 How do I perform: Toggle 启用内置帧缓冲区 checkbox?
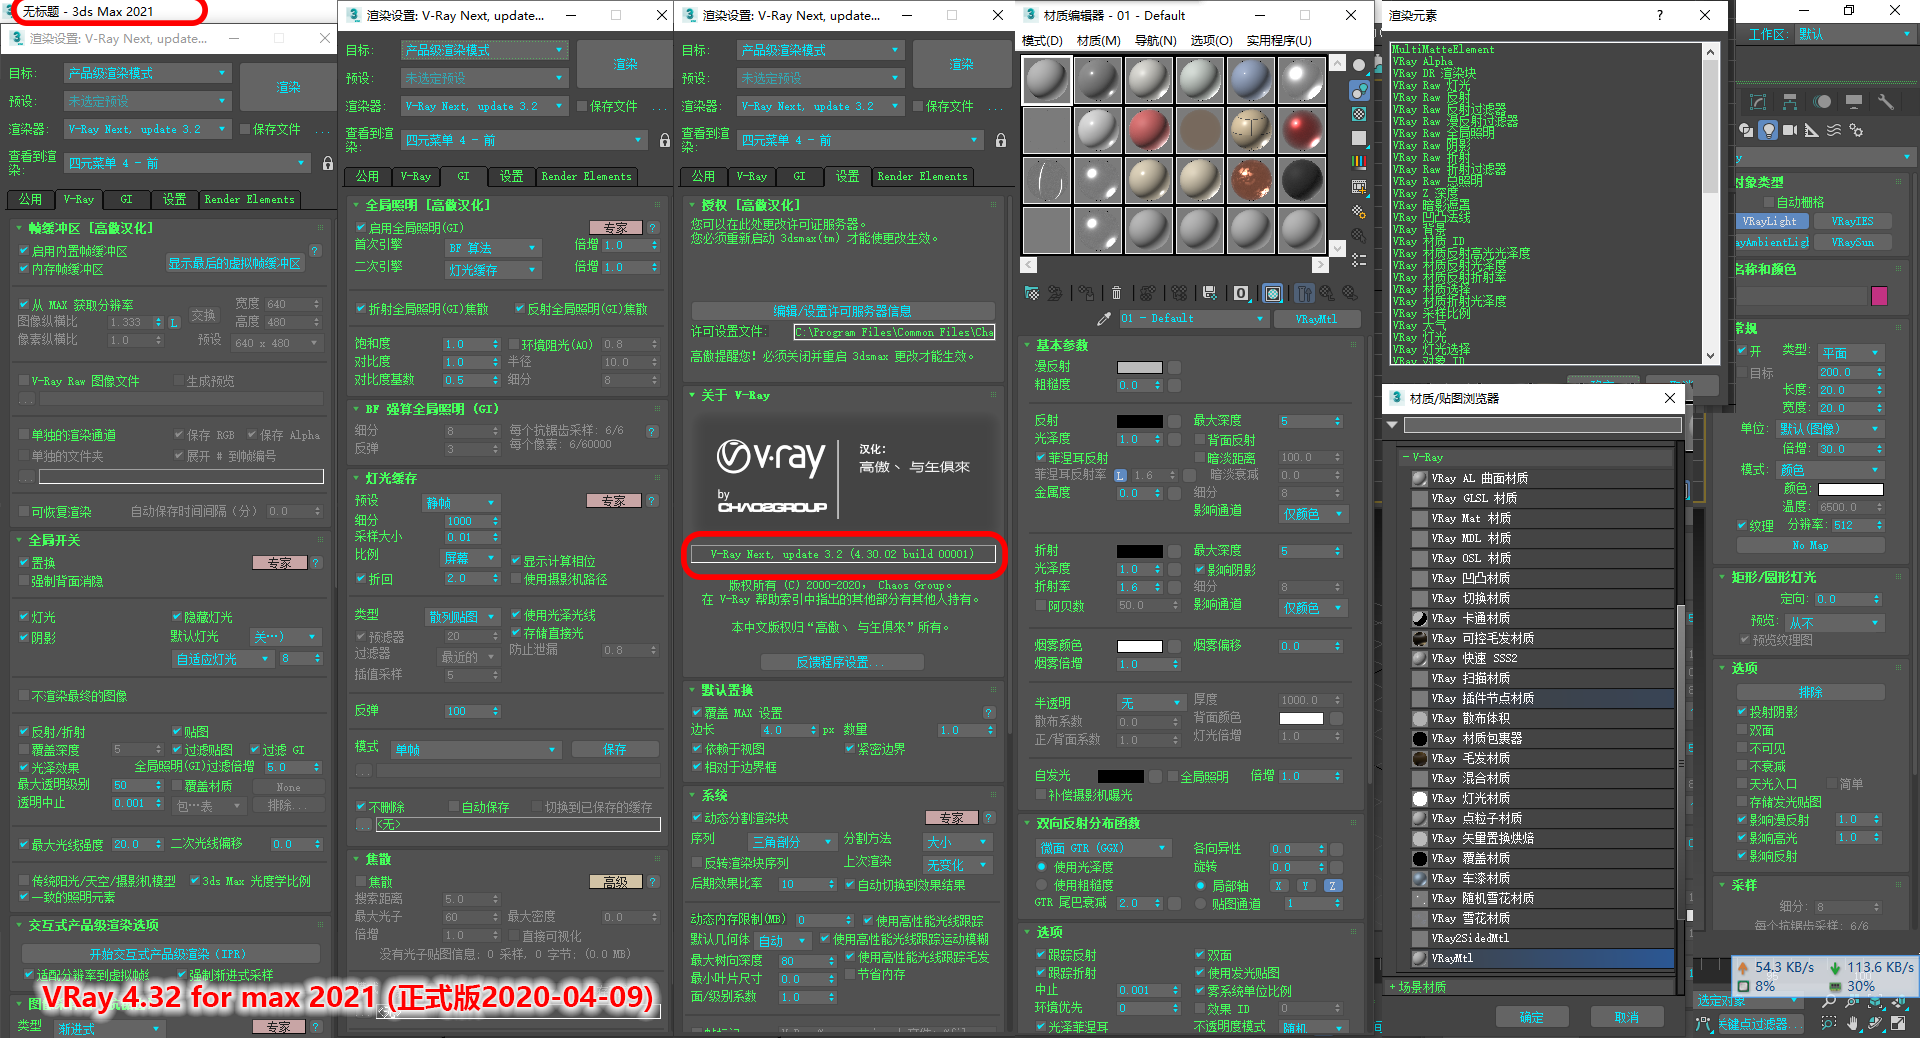[24, 251]
